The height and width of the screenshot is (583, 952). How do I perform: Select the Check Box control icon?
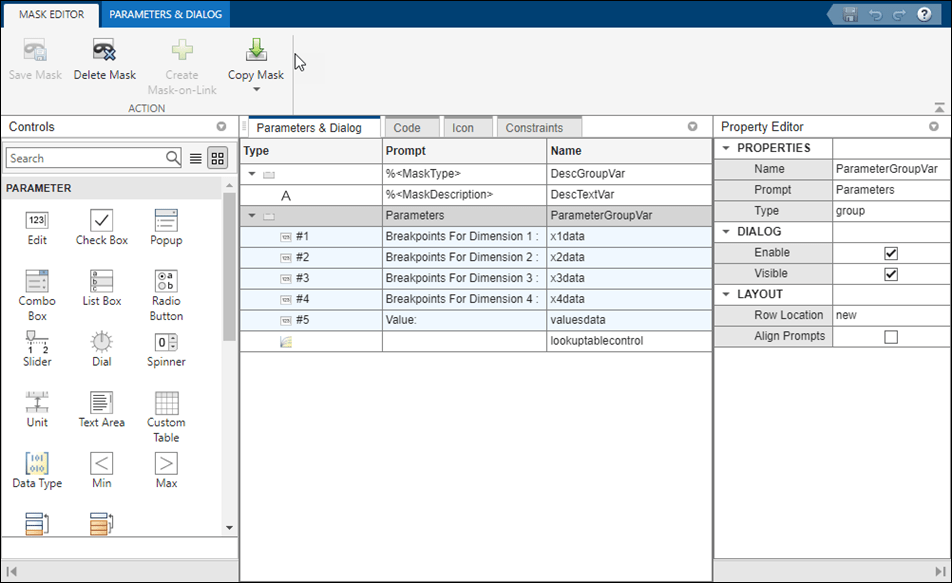point(101,220)
